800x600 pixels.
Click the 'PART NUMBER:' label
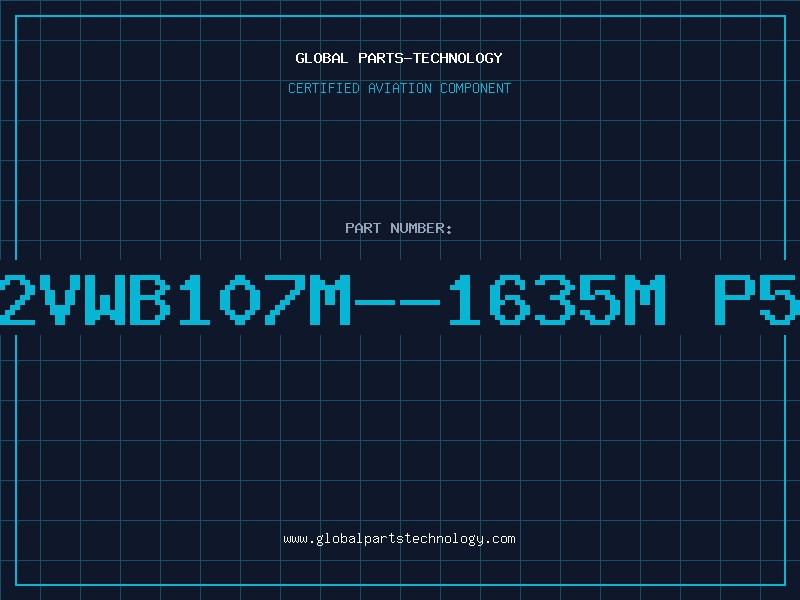[399, 228]
